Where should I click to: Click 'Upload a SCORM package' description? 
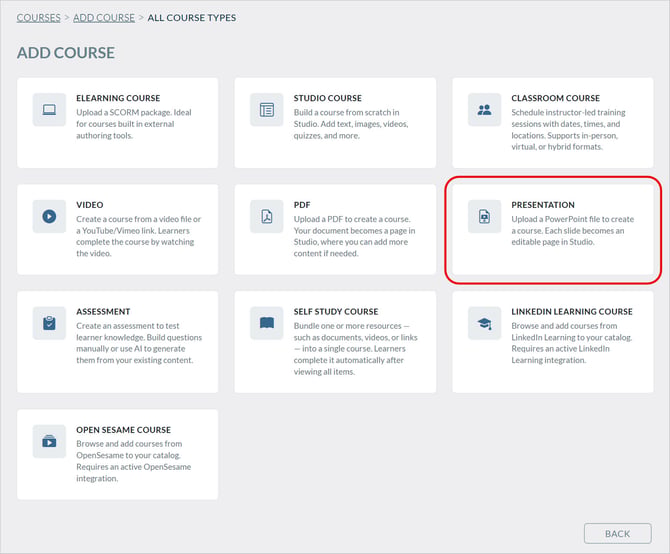pos(134,124)
